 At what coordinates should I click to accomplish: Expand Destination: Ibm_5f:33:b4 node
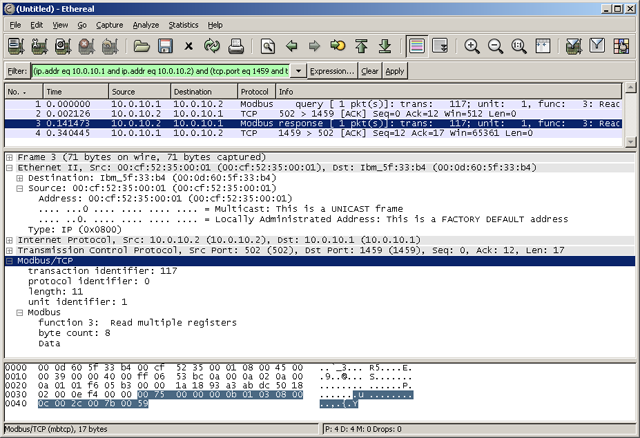(20, 178)
